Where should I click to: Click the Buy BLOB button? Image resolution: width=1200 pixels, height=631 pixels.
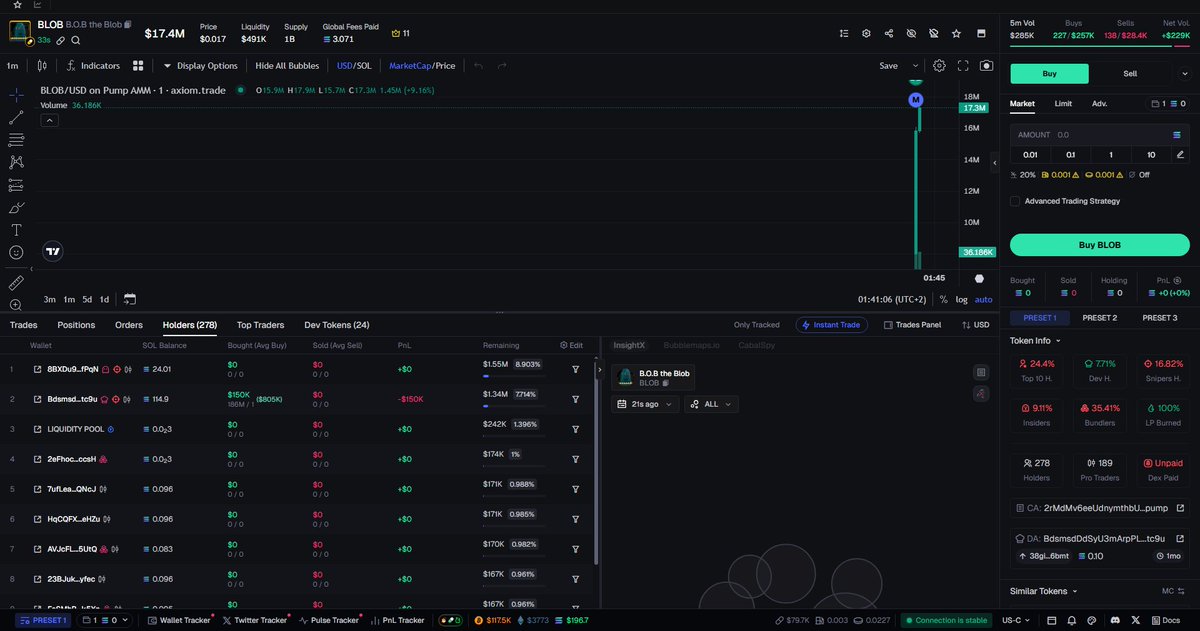1100,245
